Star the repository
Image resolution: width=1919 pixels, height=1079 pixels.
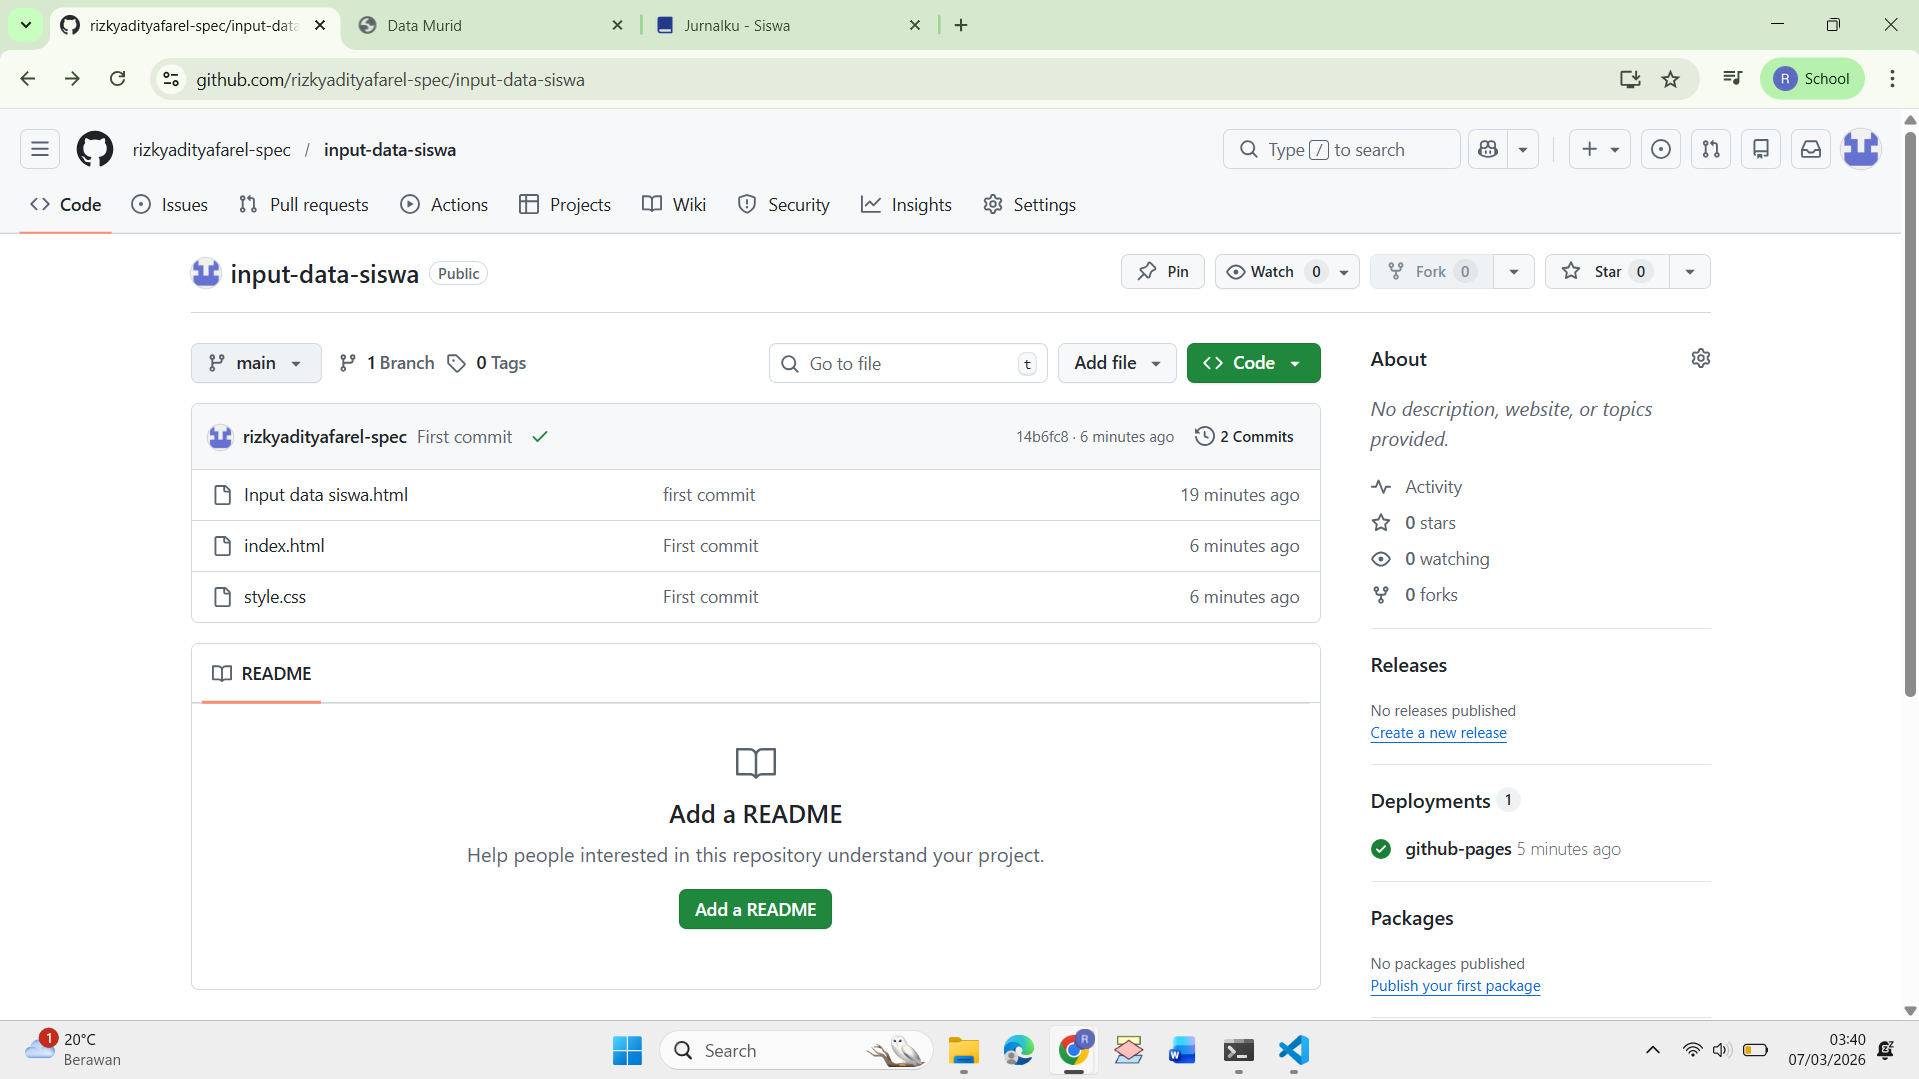click(1605, 271)
